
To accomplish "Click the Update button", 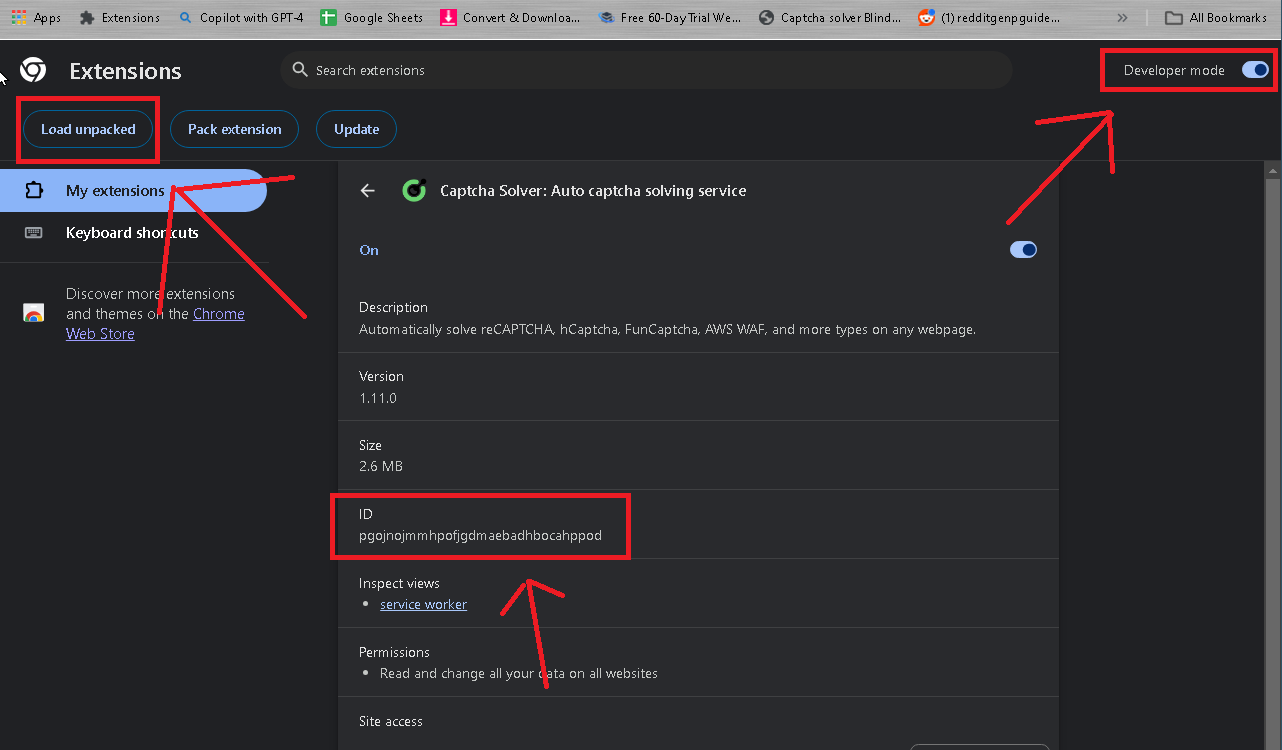I will pos(356,129).
